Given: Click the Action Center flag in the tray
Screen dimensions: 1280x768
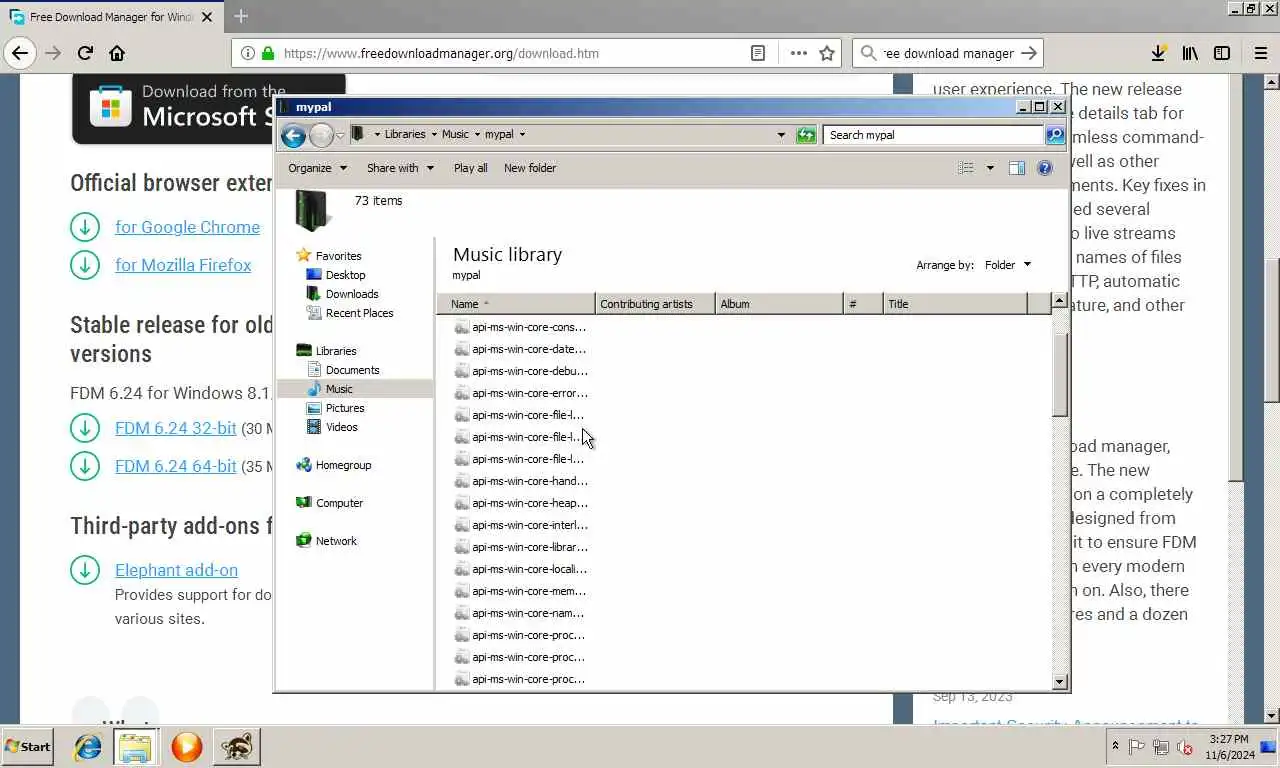Looking at the screenshot, I should point(1137,747).
